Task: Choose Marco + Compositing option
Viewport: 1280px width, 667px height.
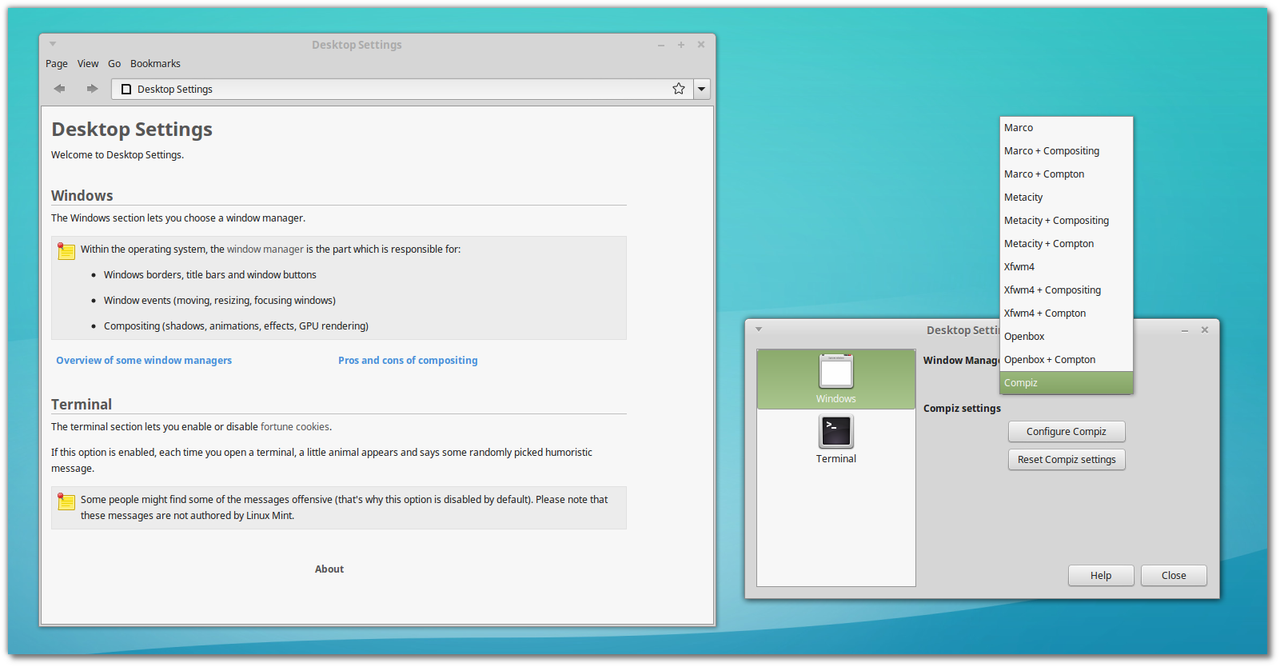Action: pos(1066,151)
